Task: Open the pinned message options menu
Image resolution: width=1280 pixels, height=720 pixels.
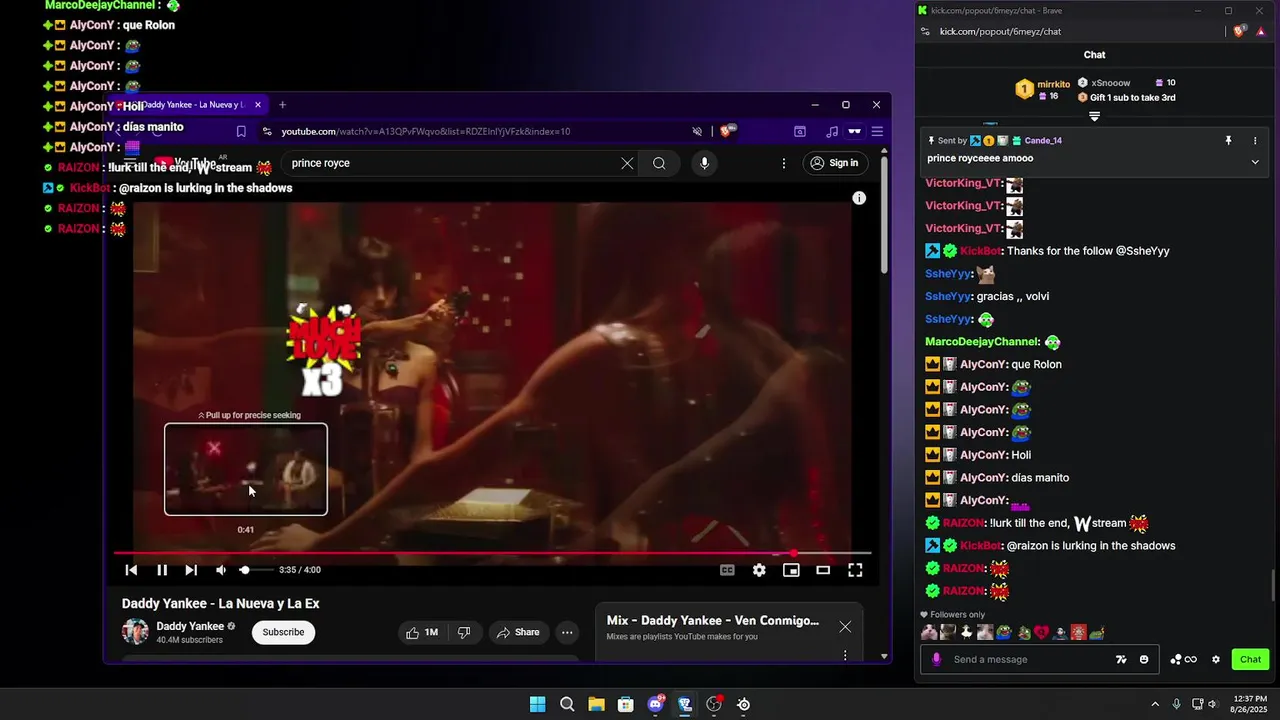Action: (x=1255, y=141)
